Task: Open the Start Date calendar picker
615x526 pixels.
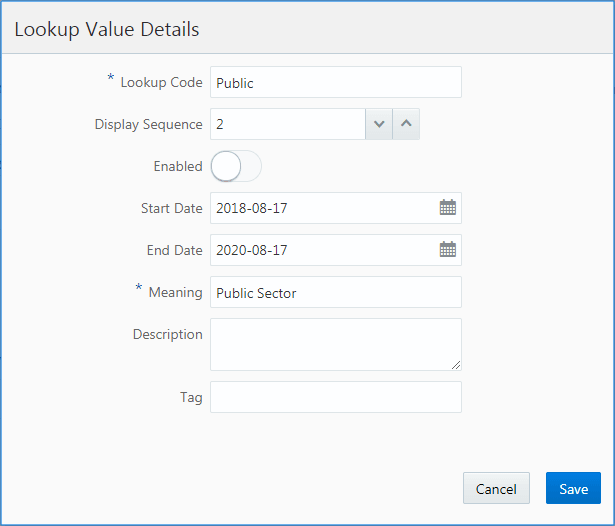Action: [x=448, y=208]
